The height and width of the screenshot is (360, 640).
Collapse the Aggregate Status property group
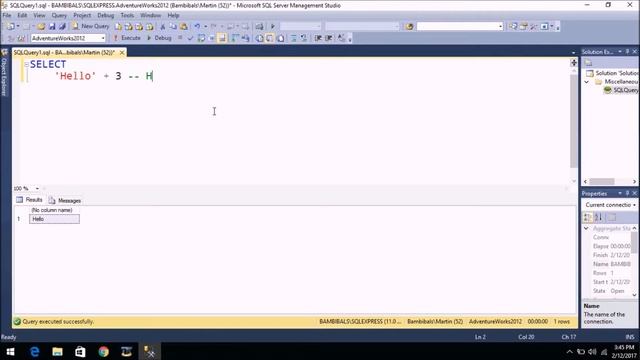tap(587, 228)
